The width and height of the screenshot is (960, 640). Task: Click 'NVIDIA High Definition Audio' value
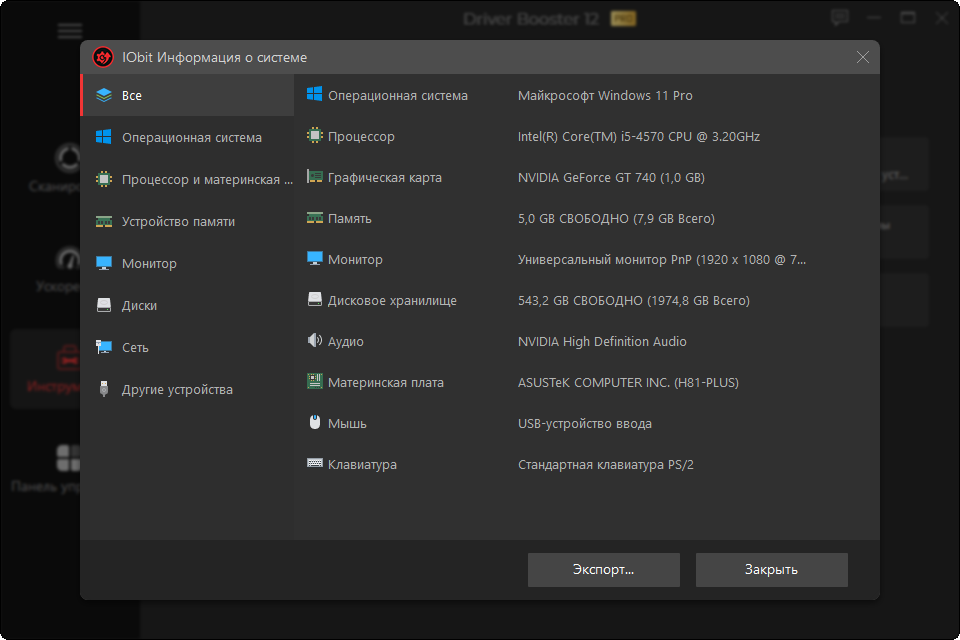(x=602, y=342)
